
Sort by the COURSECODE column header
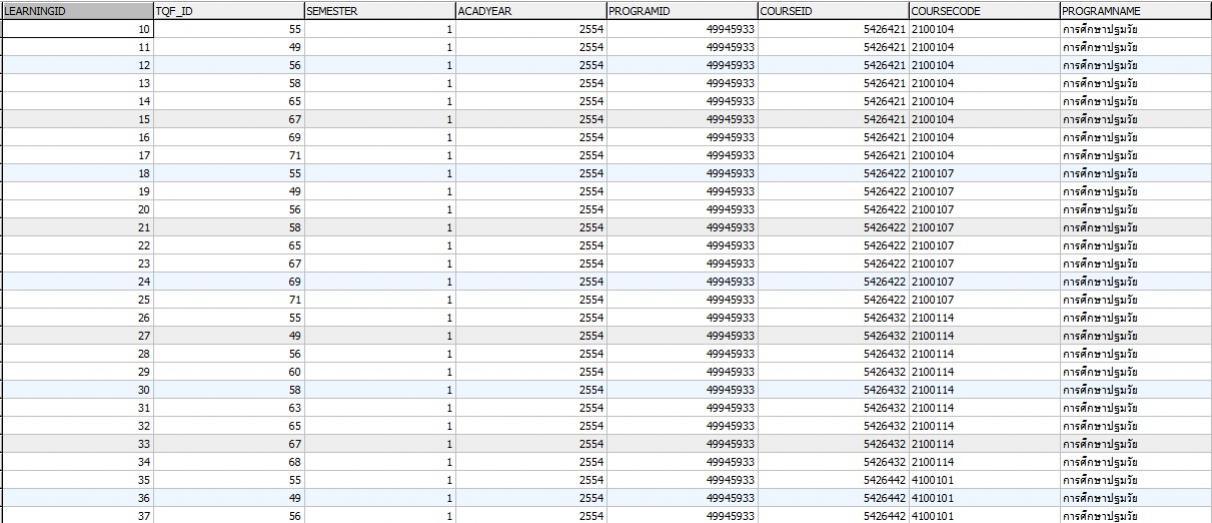(x=983, y=9)
